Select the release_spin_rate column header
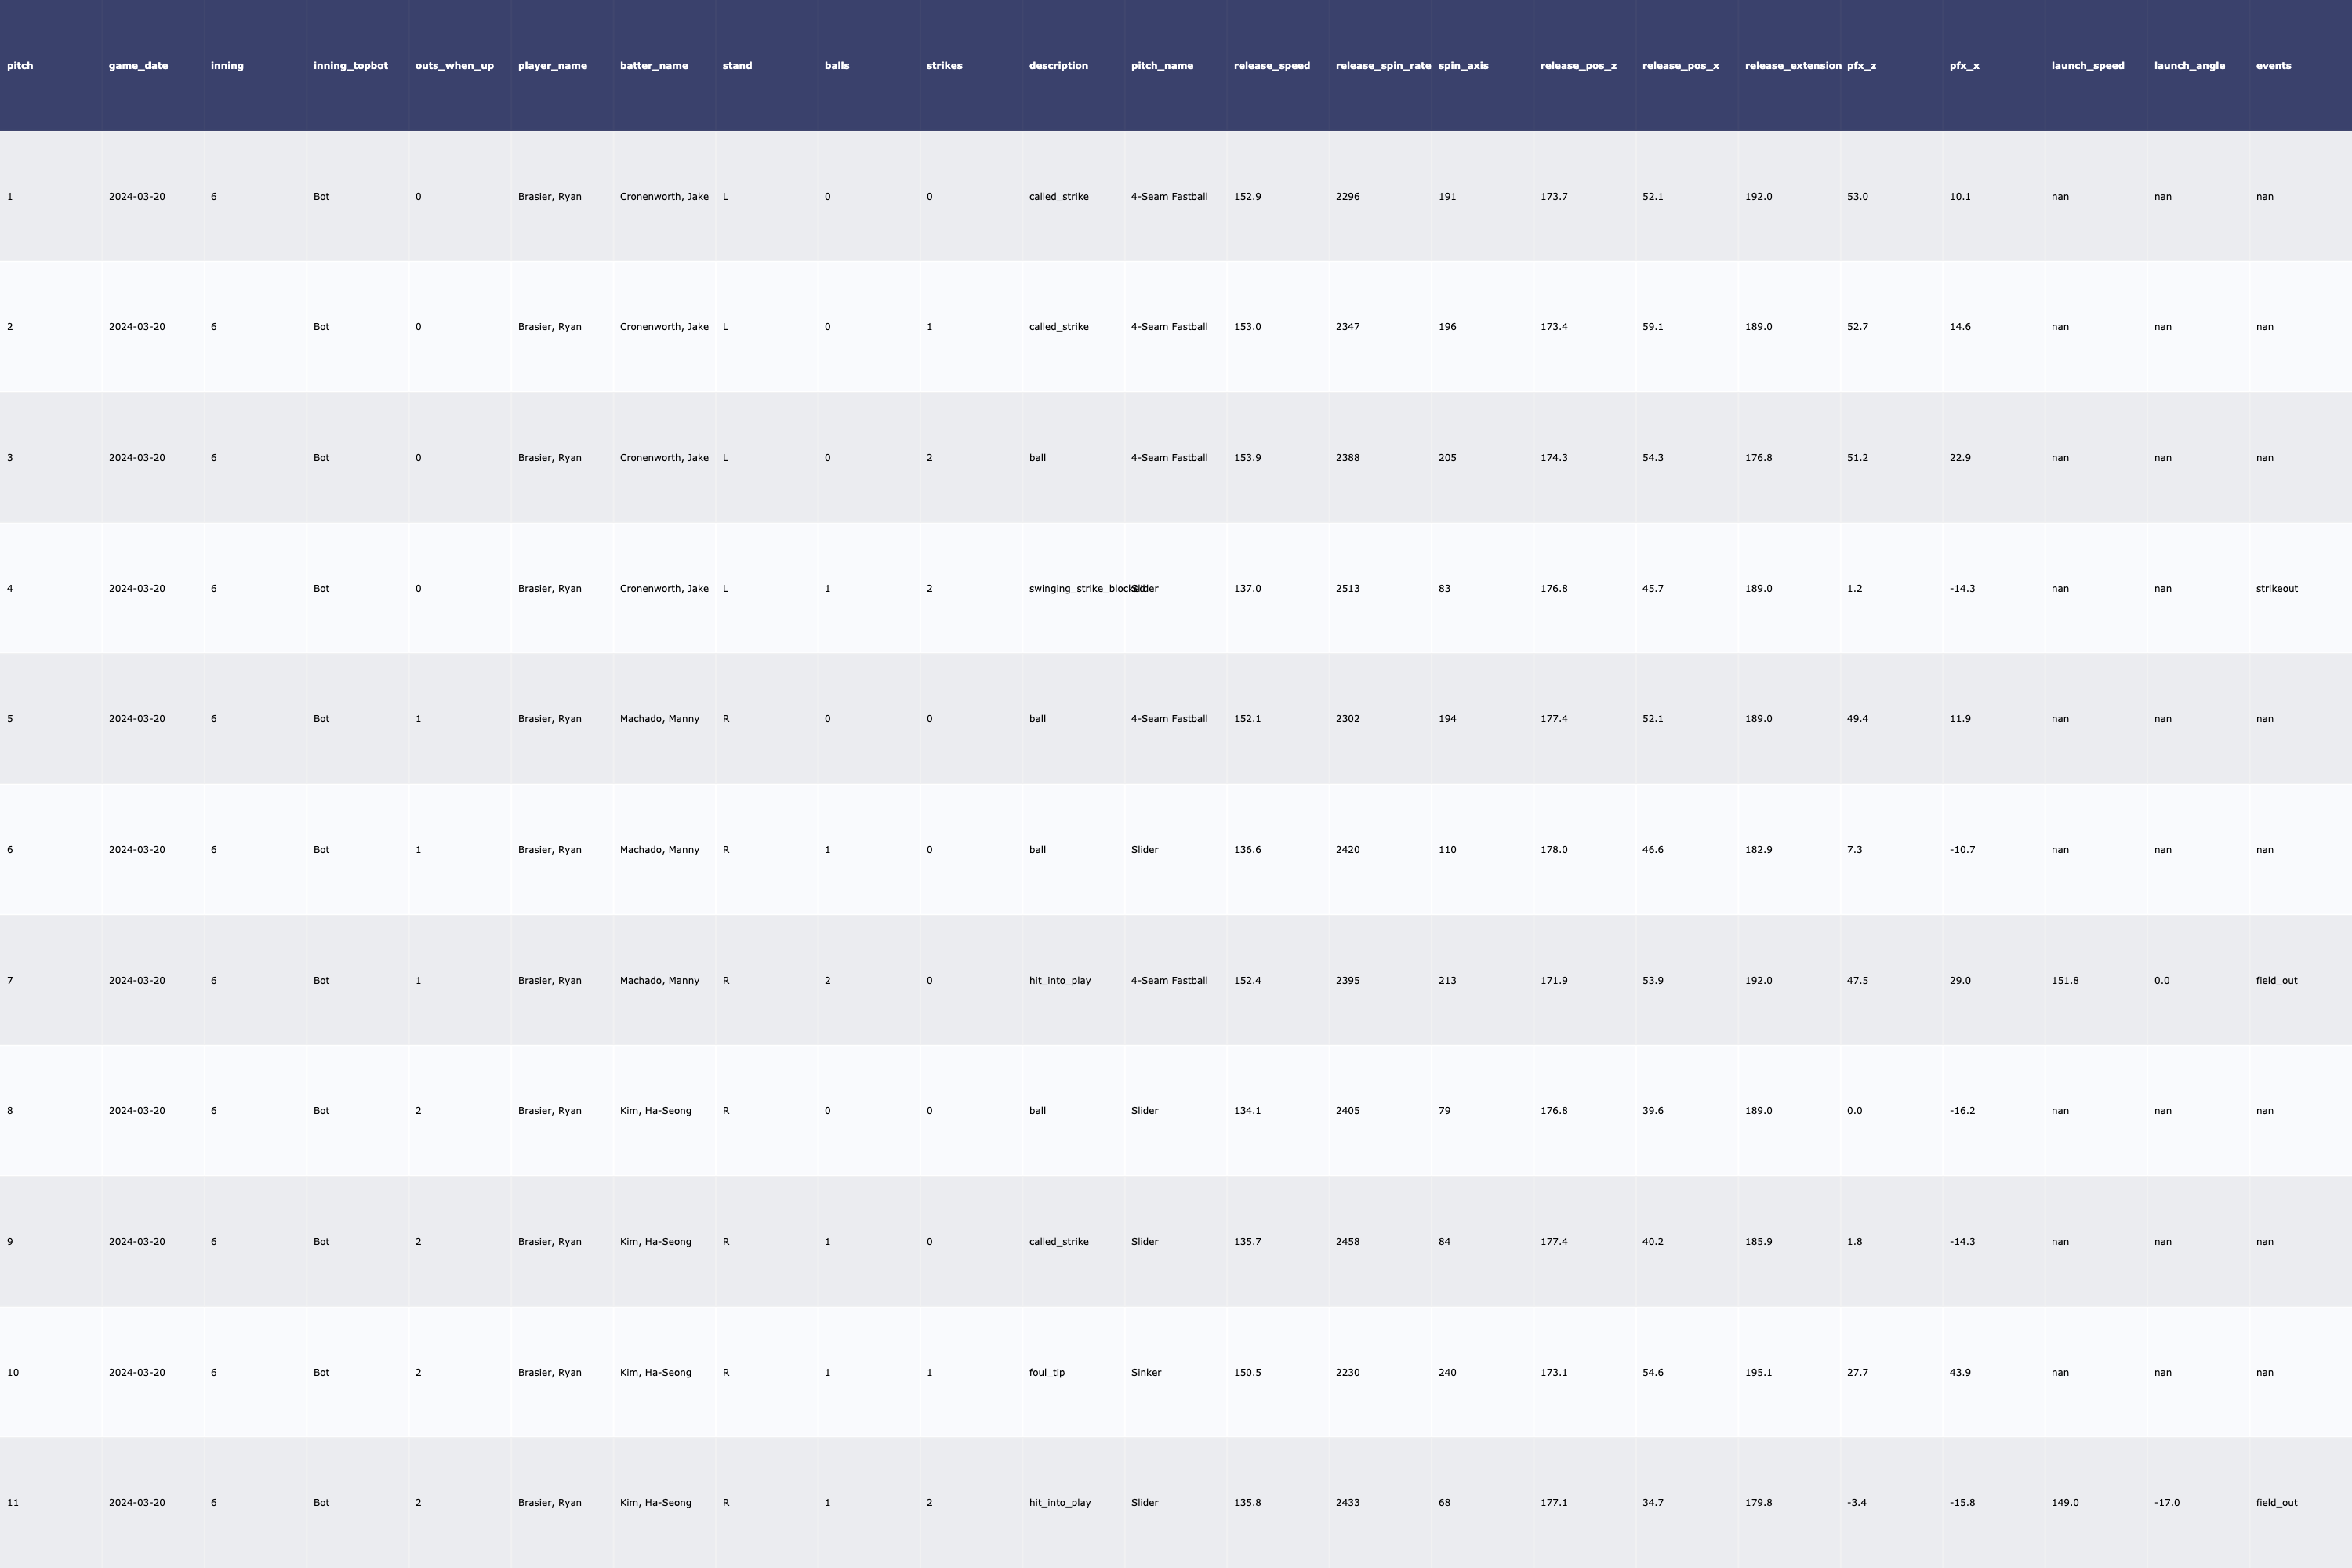 1382,66
